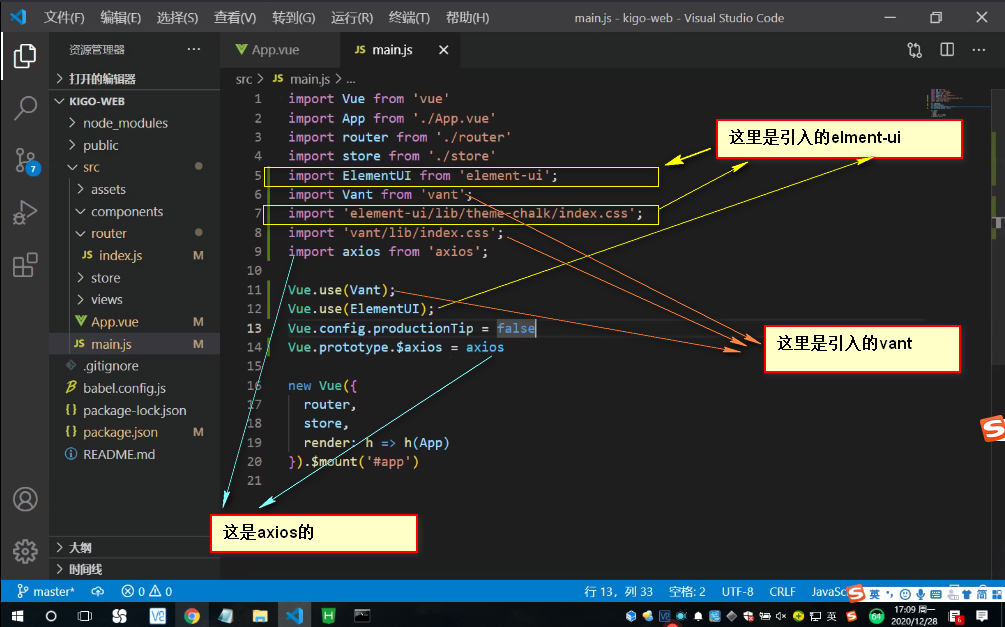Open package.json file
This screenshot has width=1005, height=627.
(x=135, y=432)
